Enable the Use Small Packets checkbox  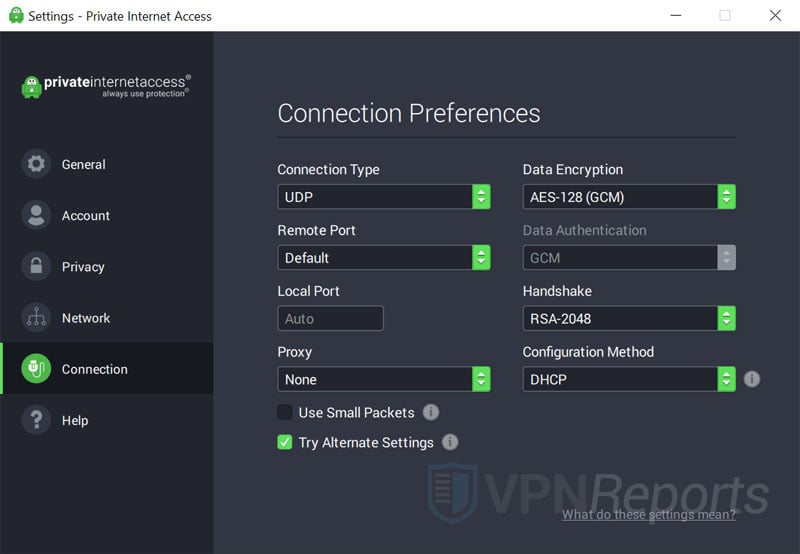pos(285,412)
